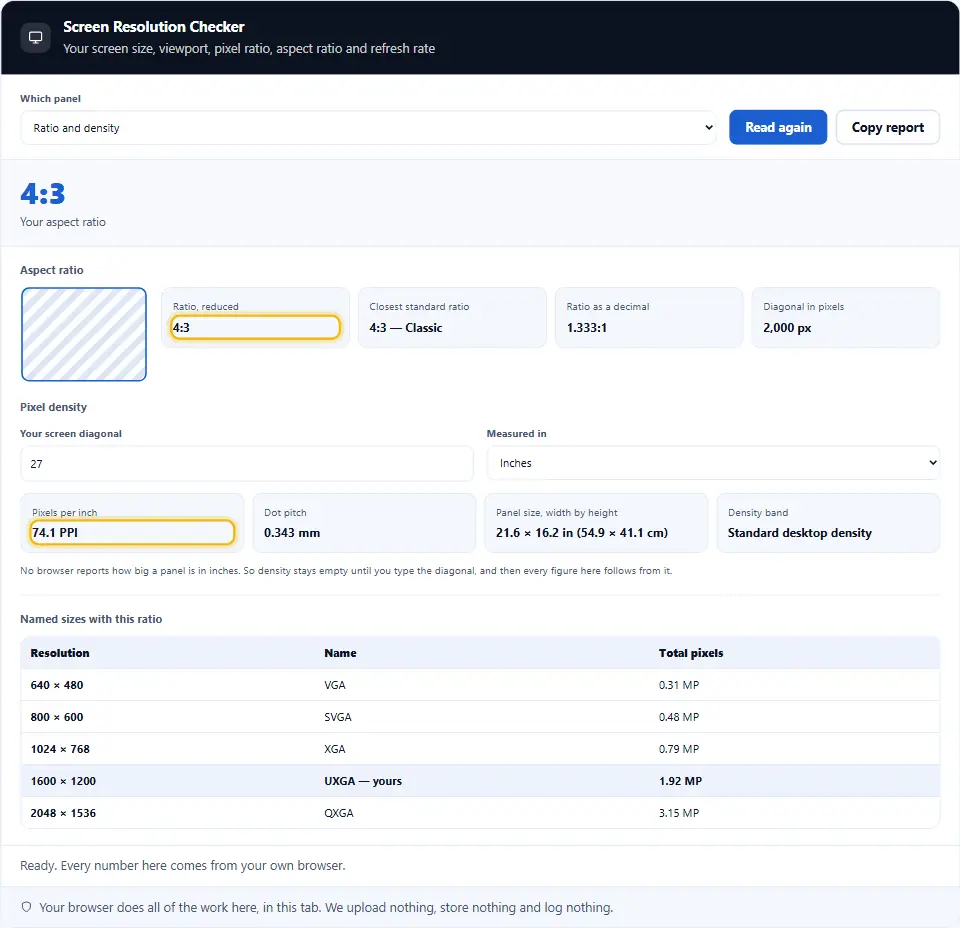The width and height of the screenshot is (960, 928).
Task: Click the striped aspect ratio preview box
Action: (84, 334)
